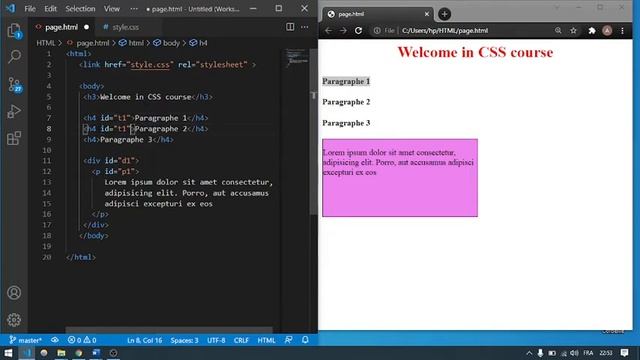Open File Explorer from the taskbar
This screenshot has height=360, width=640.
pos(61,353)
